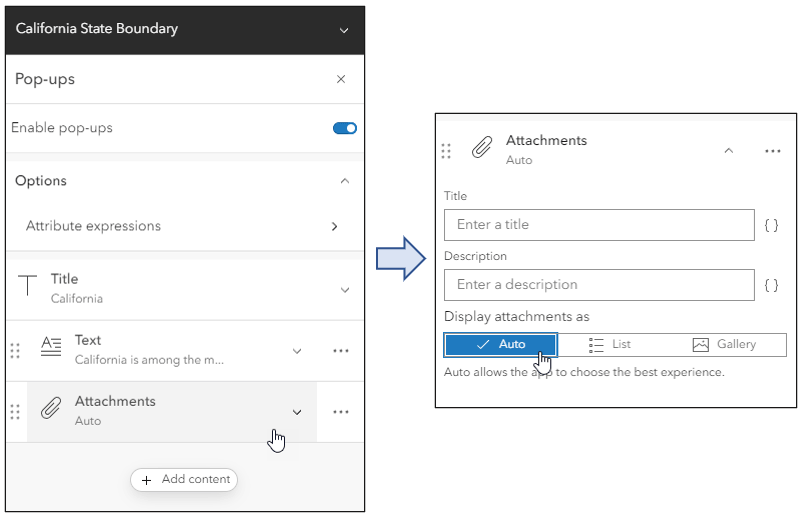Click the Text content icon
The image size is (799, 514).
(50, 350)
